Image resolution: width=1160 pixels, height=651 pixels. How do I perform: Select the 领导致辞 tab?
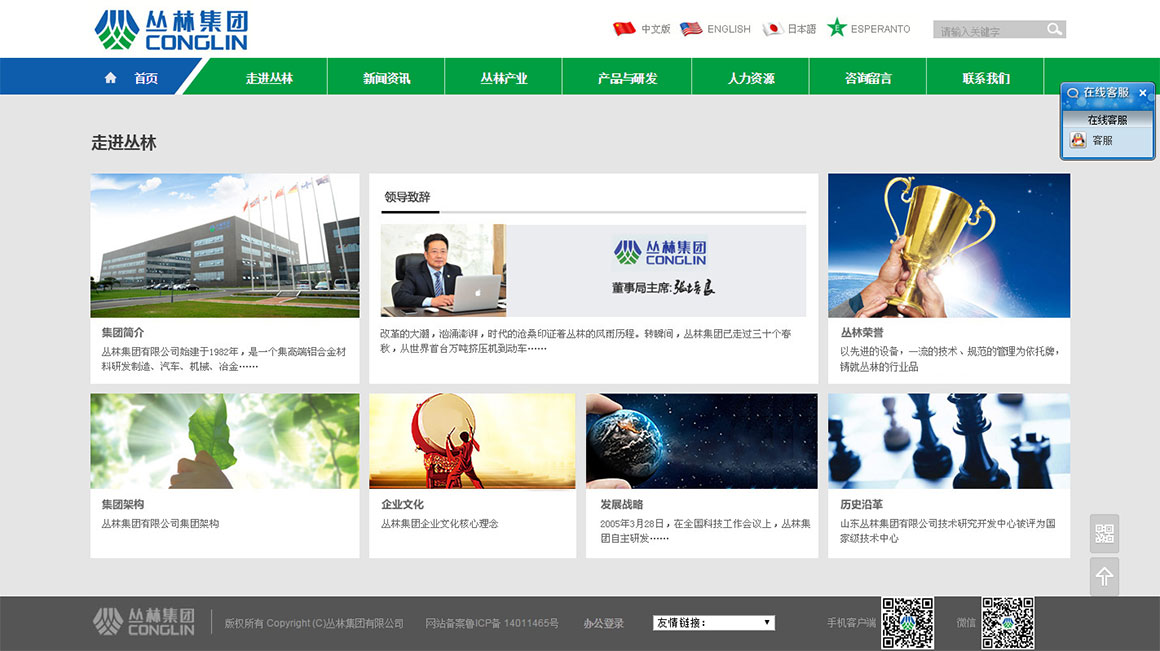pos(407,197)
